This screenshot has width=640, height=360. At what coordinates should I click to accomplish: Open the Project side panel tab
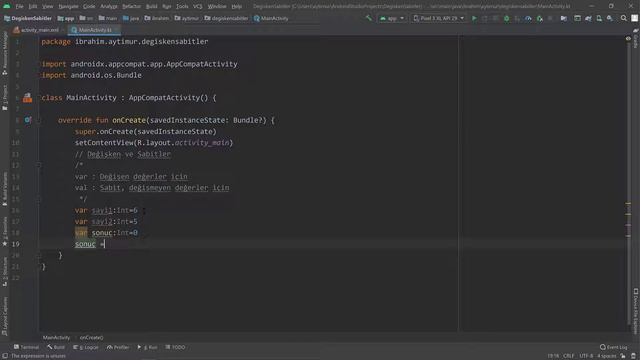pos(4,97)
